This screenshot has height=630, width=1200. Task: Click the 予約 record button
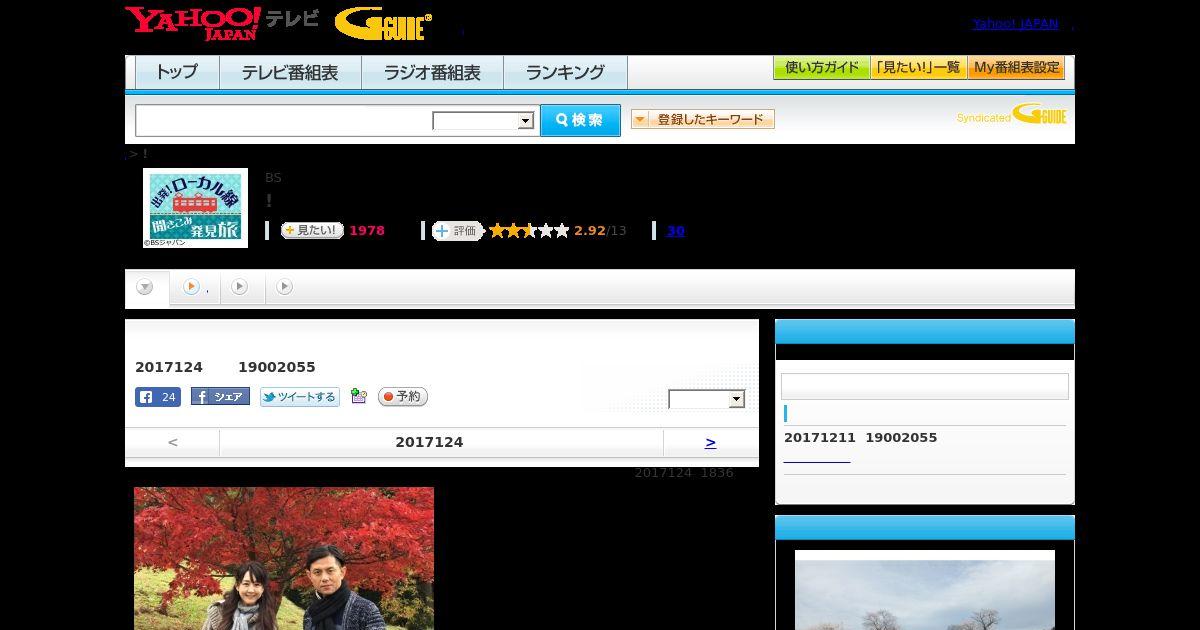[403, 397]
